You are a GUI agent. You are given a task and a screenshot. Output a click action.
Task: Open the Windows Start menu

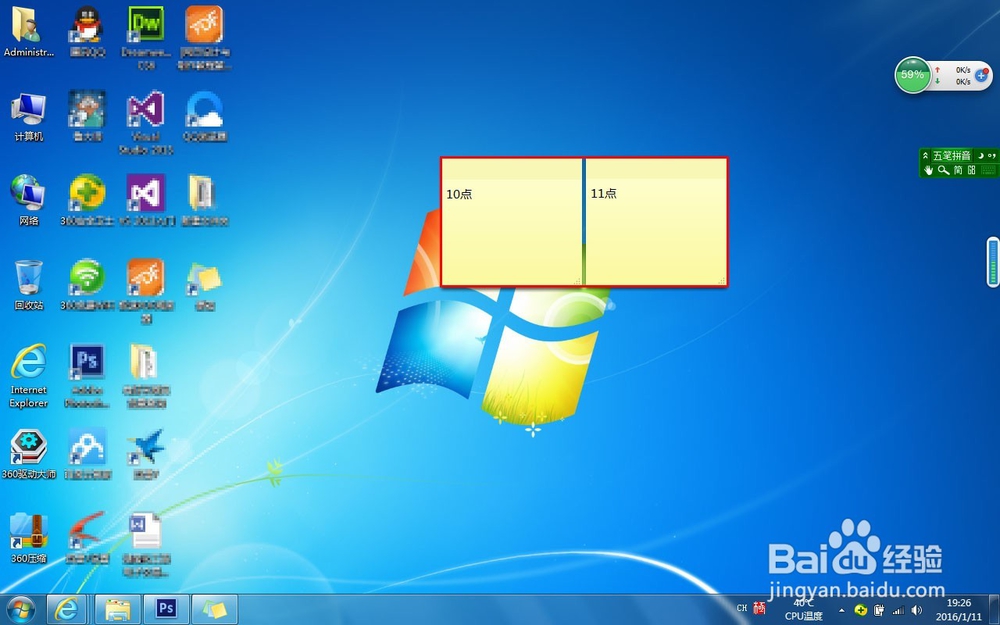pos(20,608)
